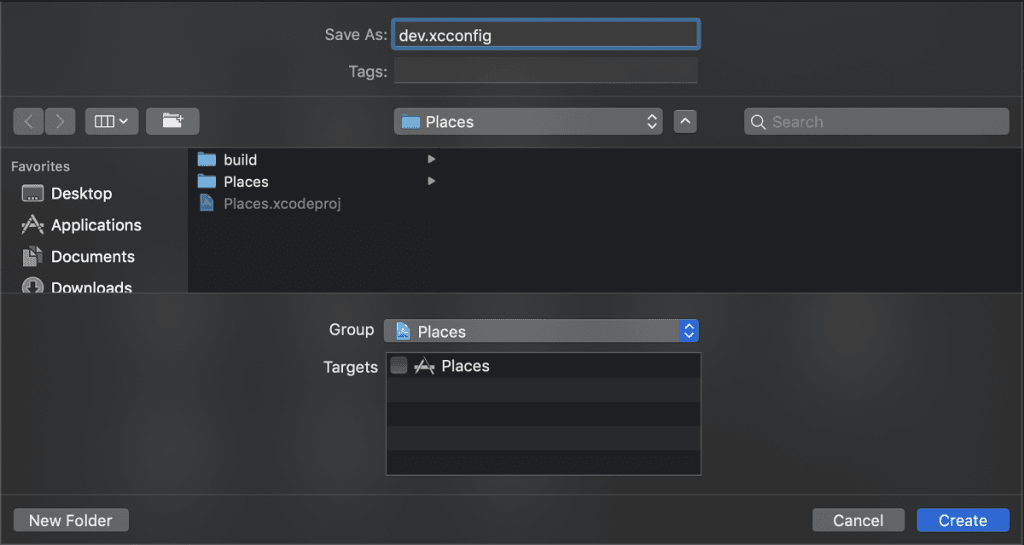Click the Xcode project icon in Group dropdown
This screenshot has height=545, width=1024.
click(x=403, y=332)
